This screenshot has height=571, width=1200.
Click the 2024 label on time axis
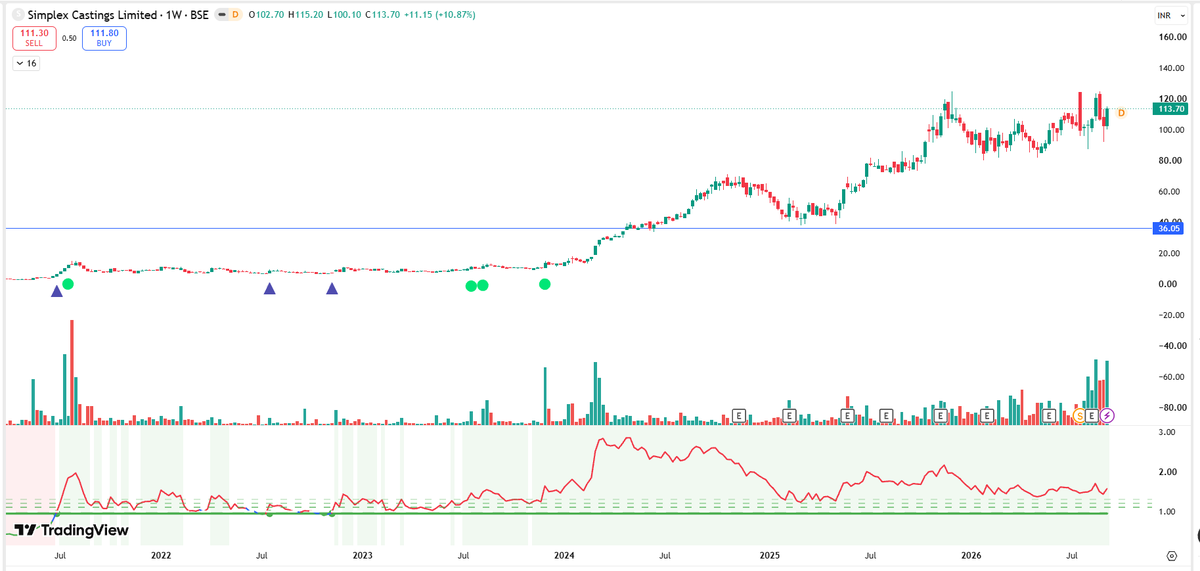(564, 554)
